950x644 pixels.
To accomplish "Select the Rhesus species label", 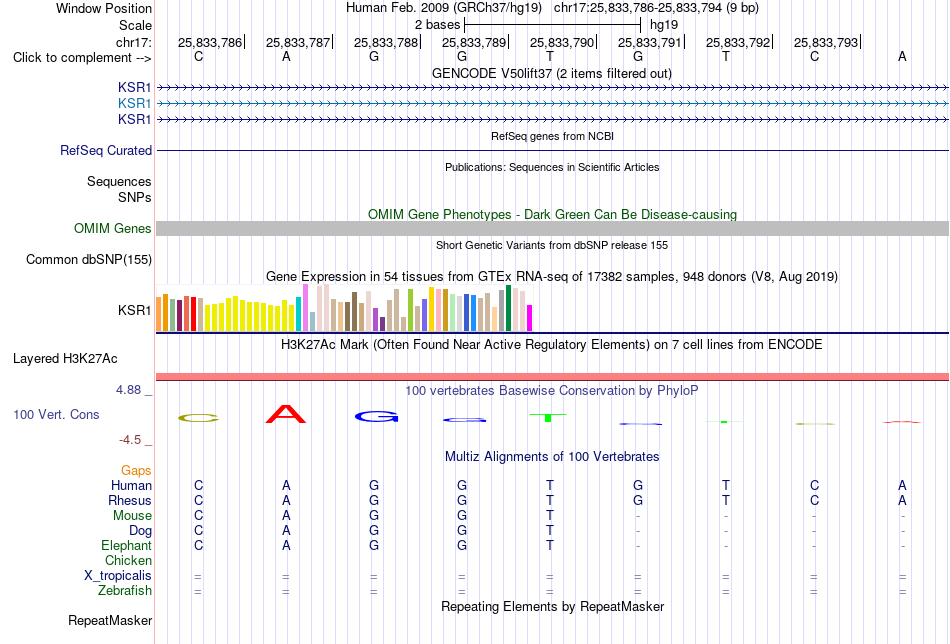I will (130, 500).
